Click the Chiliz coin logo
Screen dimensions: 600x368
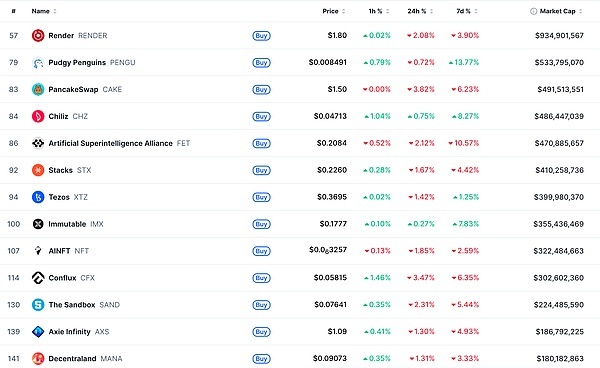click(x=38, y=116)
